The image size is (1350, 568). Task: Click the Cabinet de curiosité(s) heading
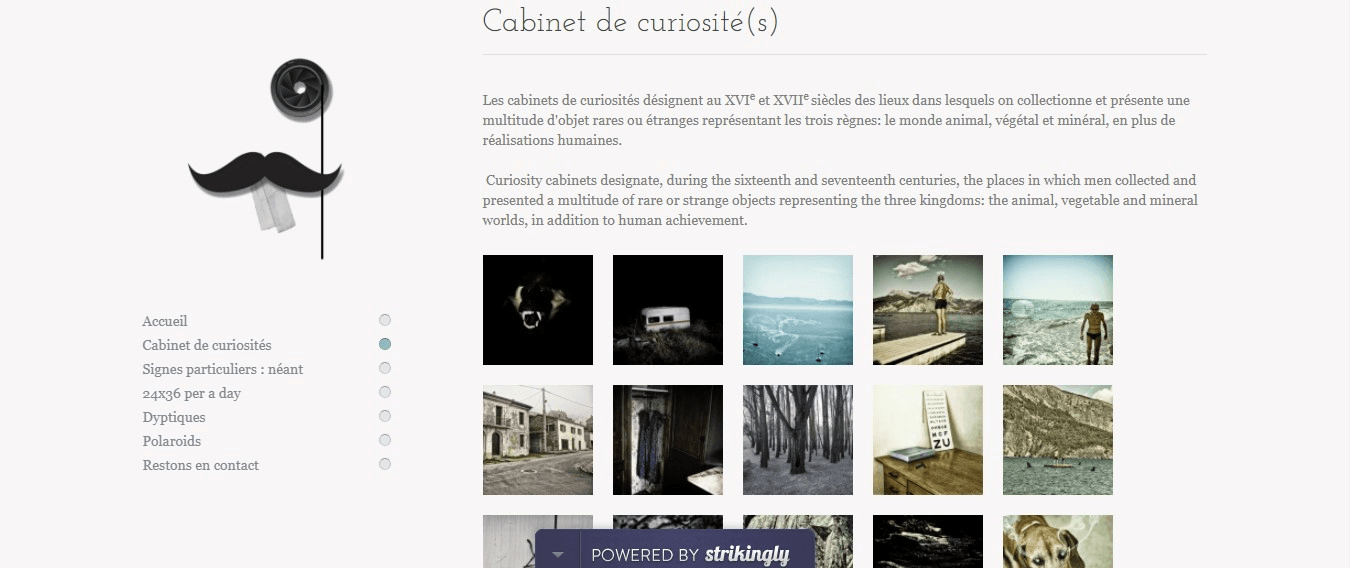(630, 22)
